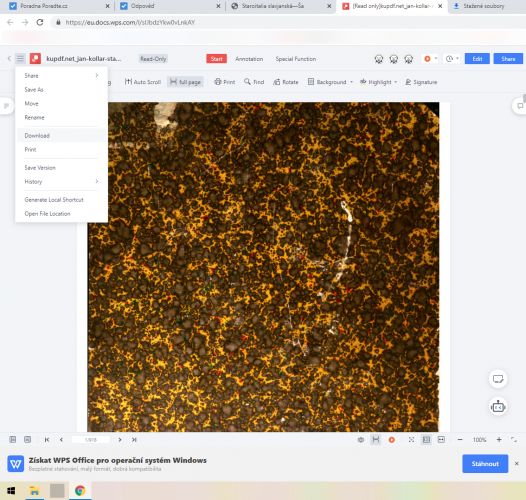
Task: Click the zoom in plus icon
Action: [499, 440]
